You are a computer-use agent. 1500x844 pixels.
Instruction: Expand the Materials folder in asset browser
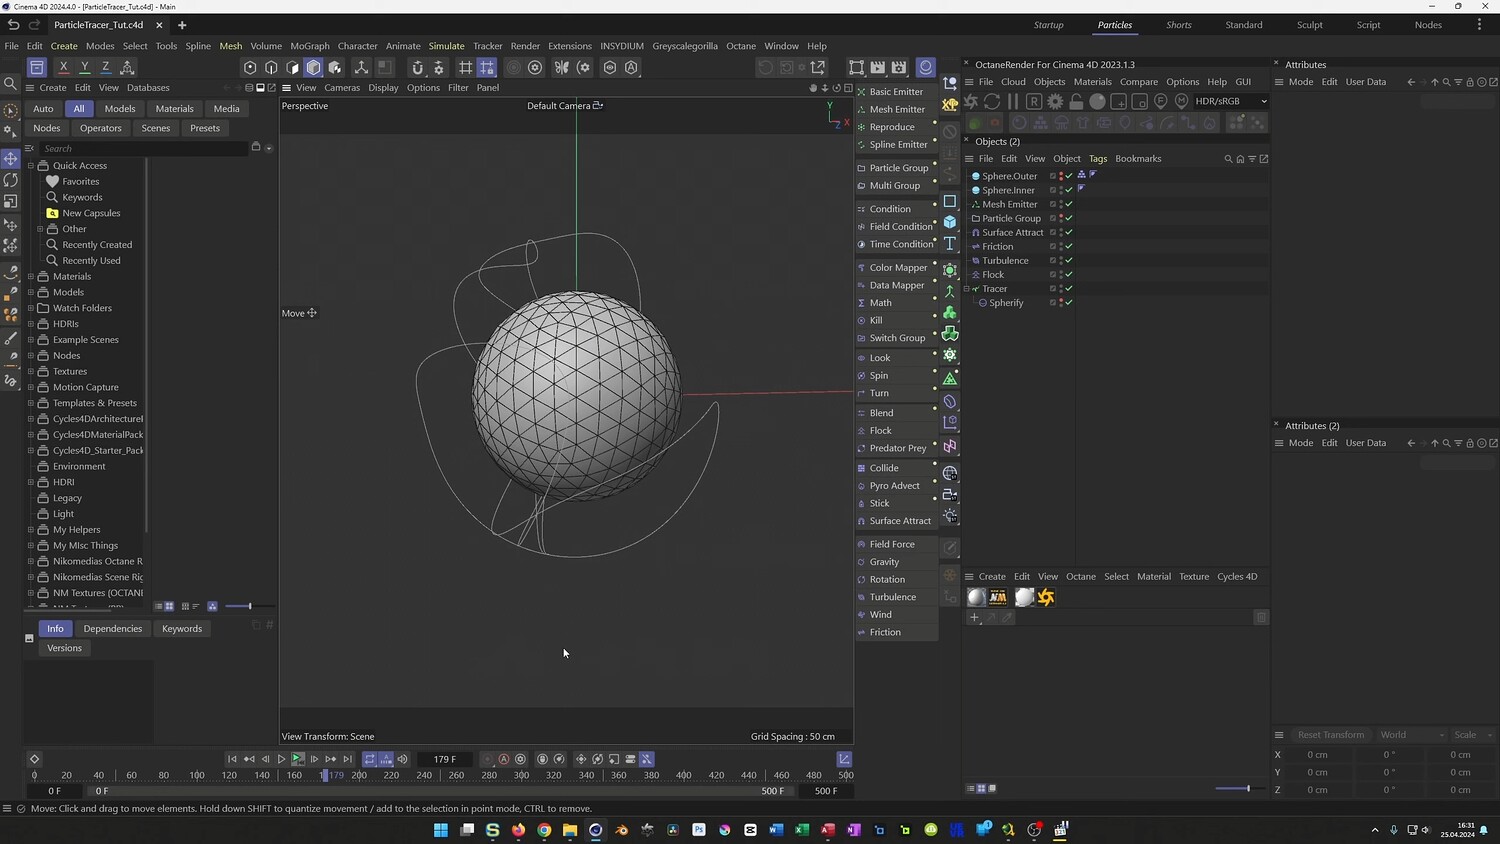(31, 277)
